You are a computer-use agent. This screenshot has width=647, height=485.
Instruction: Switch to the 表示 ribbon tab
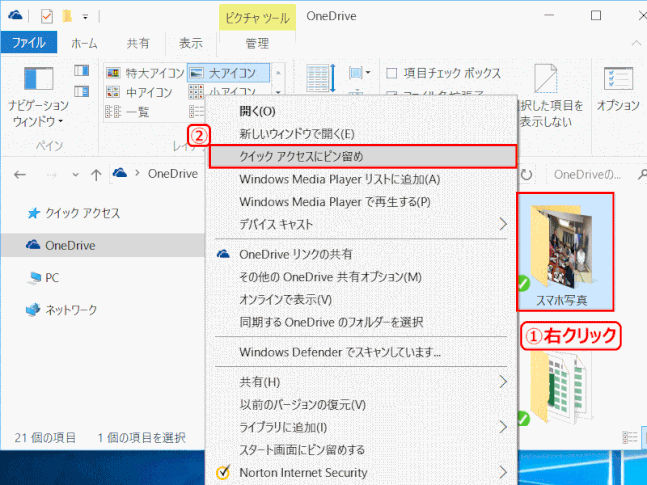click(191, 43)
